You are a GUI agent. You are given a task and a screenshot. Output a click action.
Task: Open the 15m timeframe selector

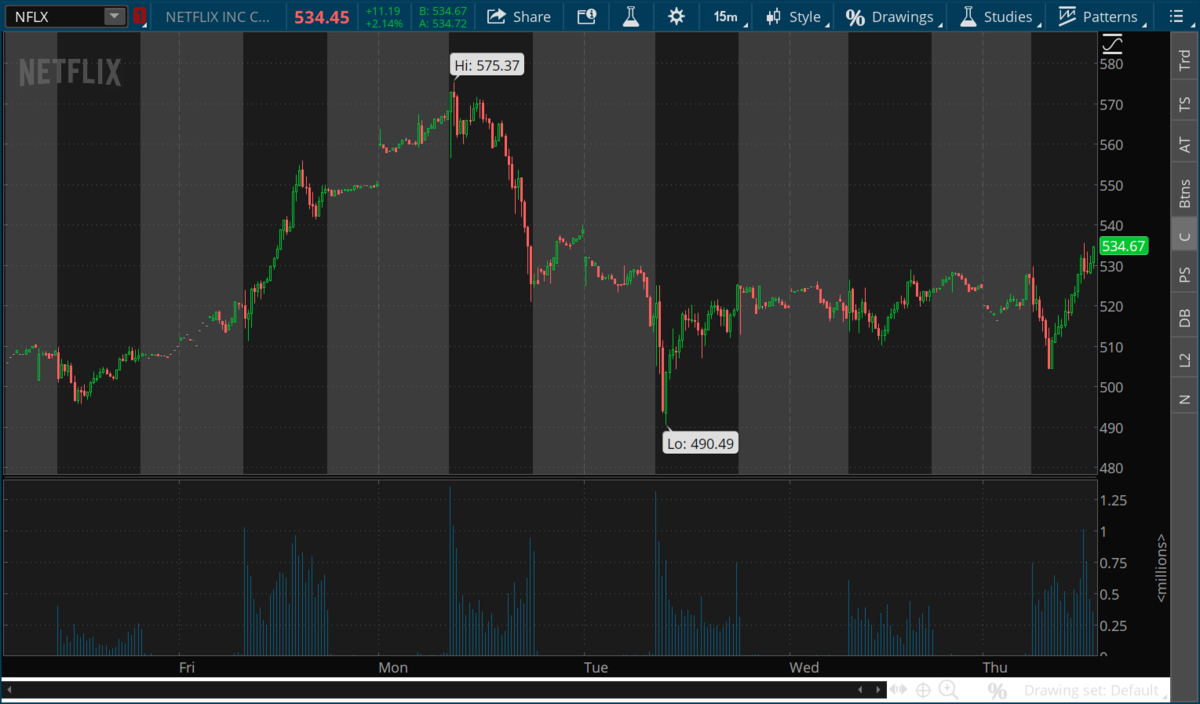pos(727,16)
